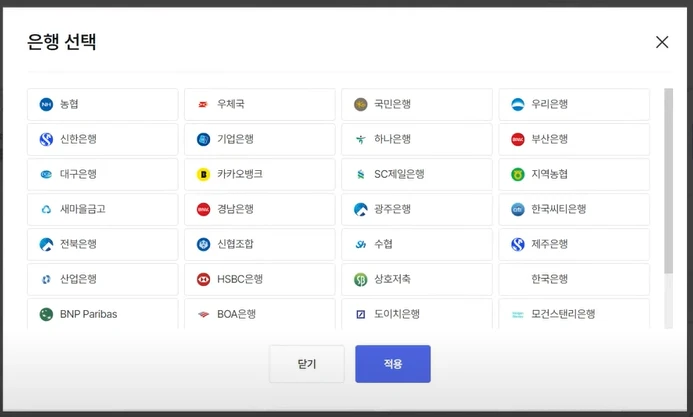Click the 신협조합 logo icon
This screenshot has height=417, width=693.
coord(203,244)
